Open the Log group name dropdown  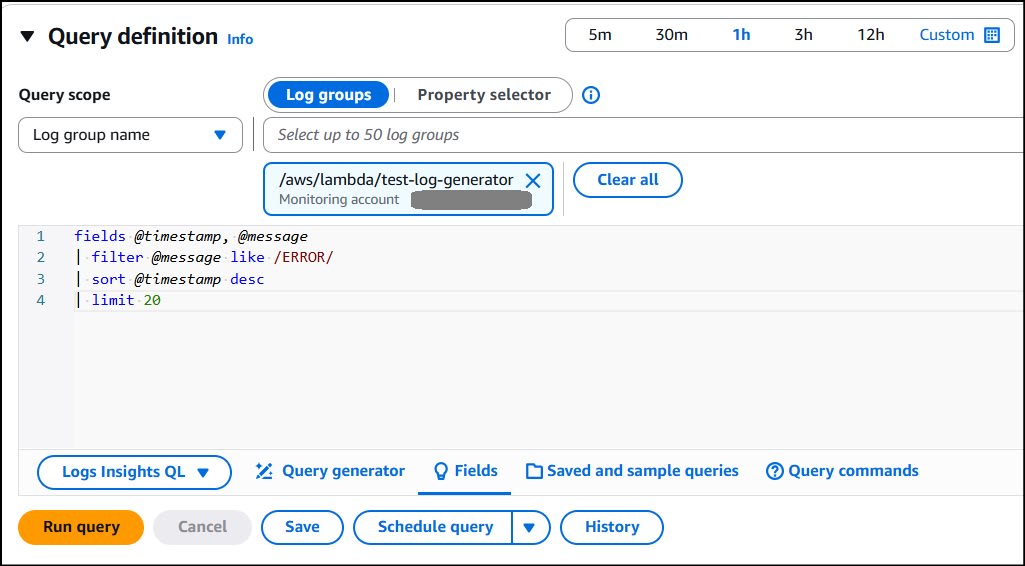coord(130,135)
